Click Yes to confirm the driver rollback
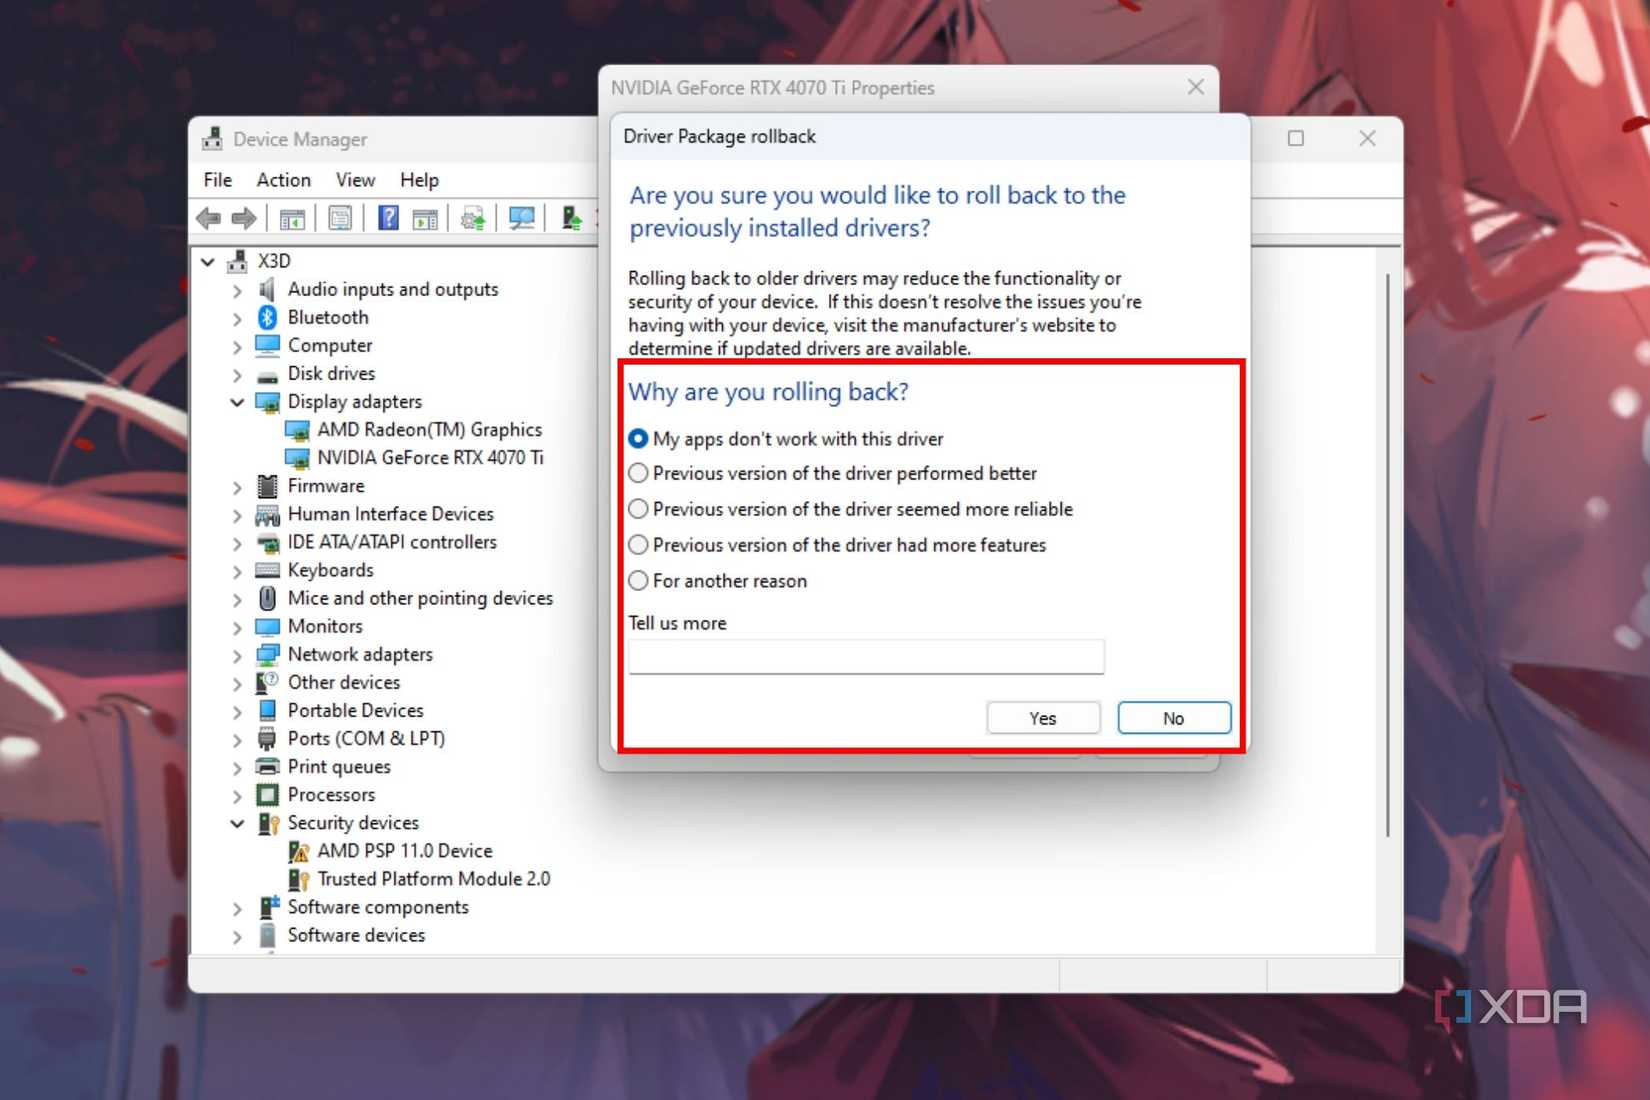The image size is (1650, 1100). click(1042, 717)
